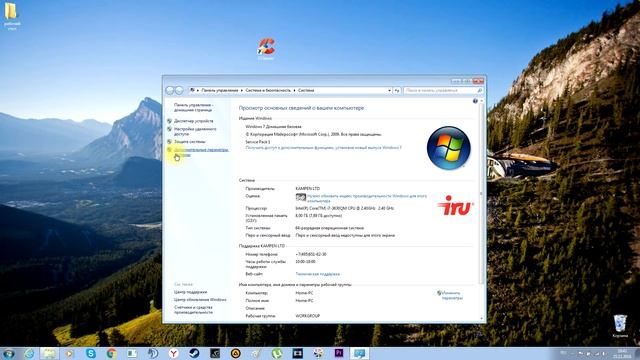
Task: Open the media player taskbar icon
Action: pyautogui.click(x=70, y=353)
